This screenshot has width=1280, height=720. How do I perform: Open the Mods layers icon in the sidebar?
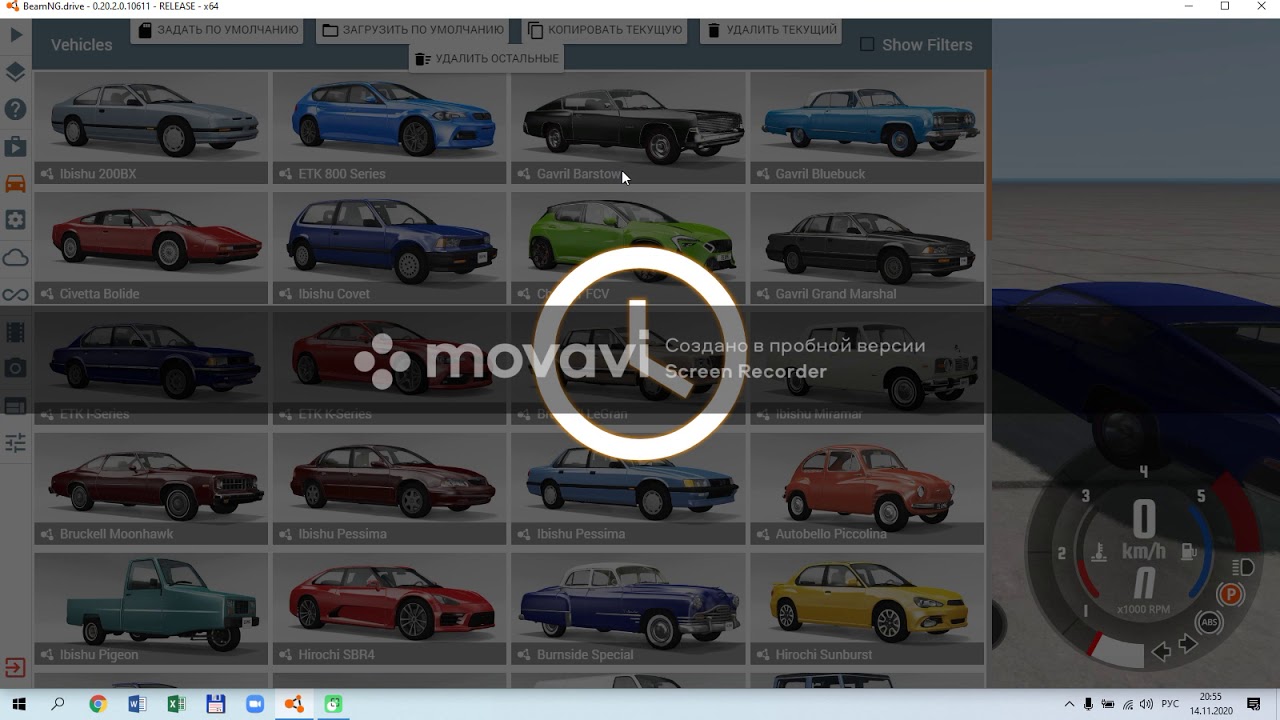[16, 72]
